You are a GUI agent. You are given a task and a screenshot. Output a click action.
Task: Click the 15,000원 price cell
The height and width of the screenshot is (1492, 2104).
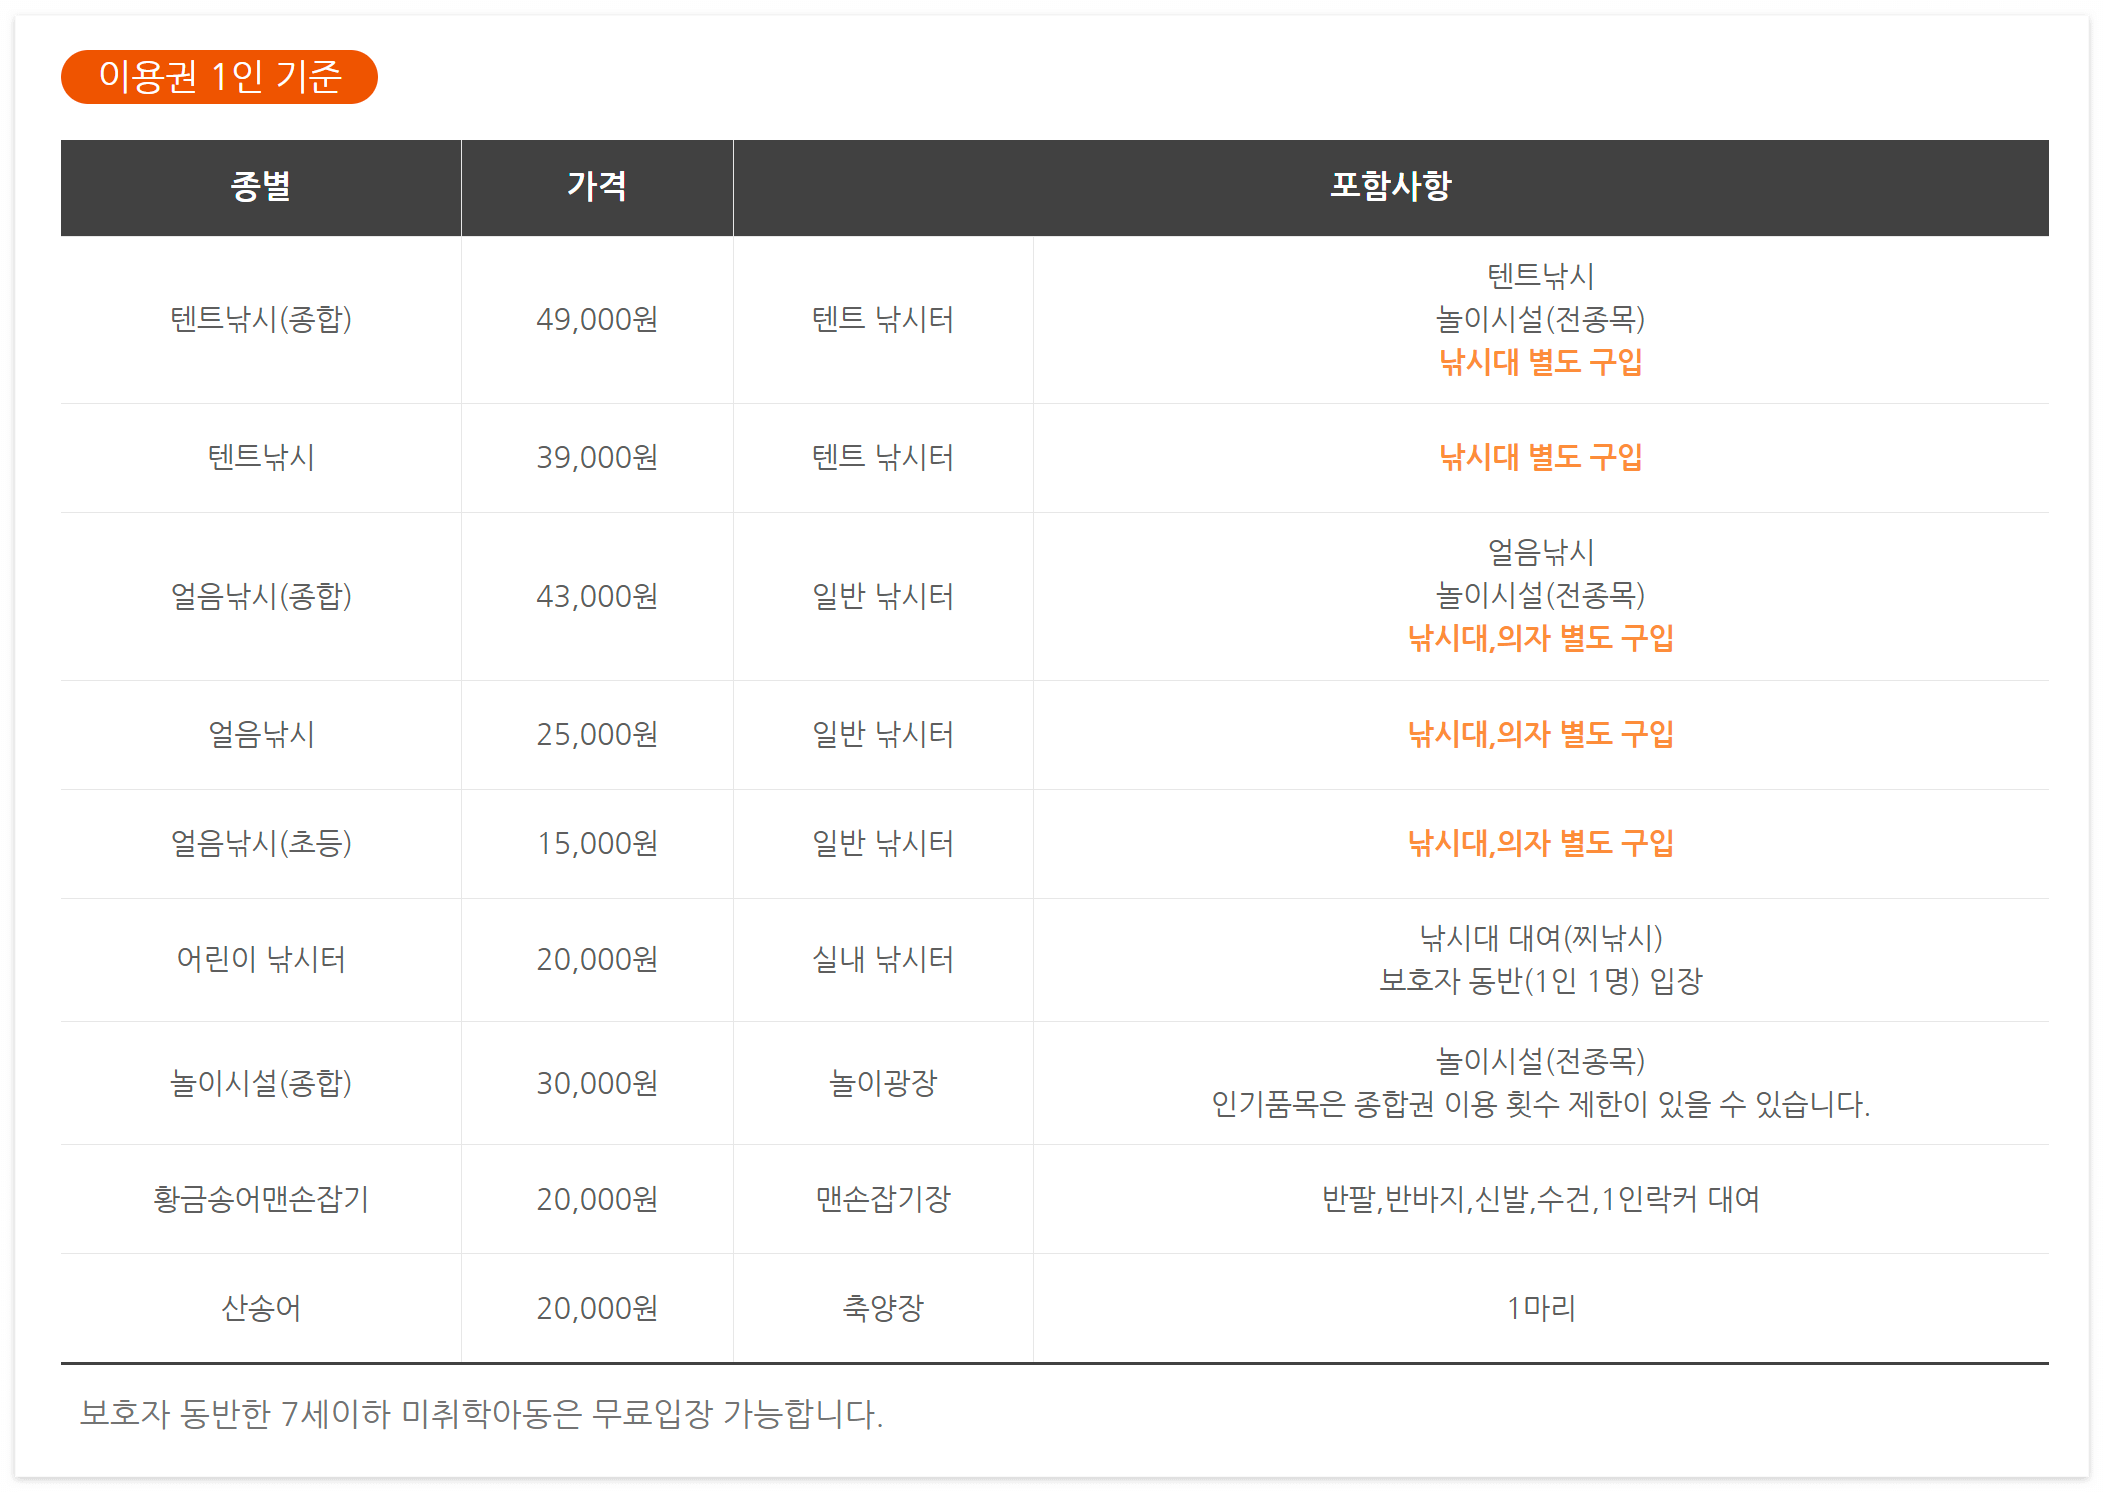[597, 843]
